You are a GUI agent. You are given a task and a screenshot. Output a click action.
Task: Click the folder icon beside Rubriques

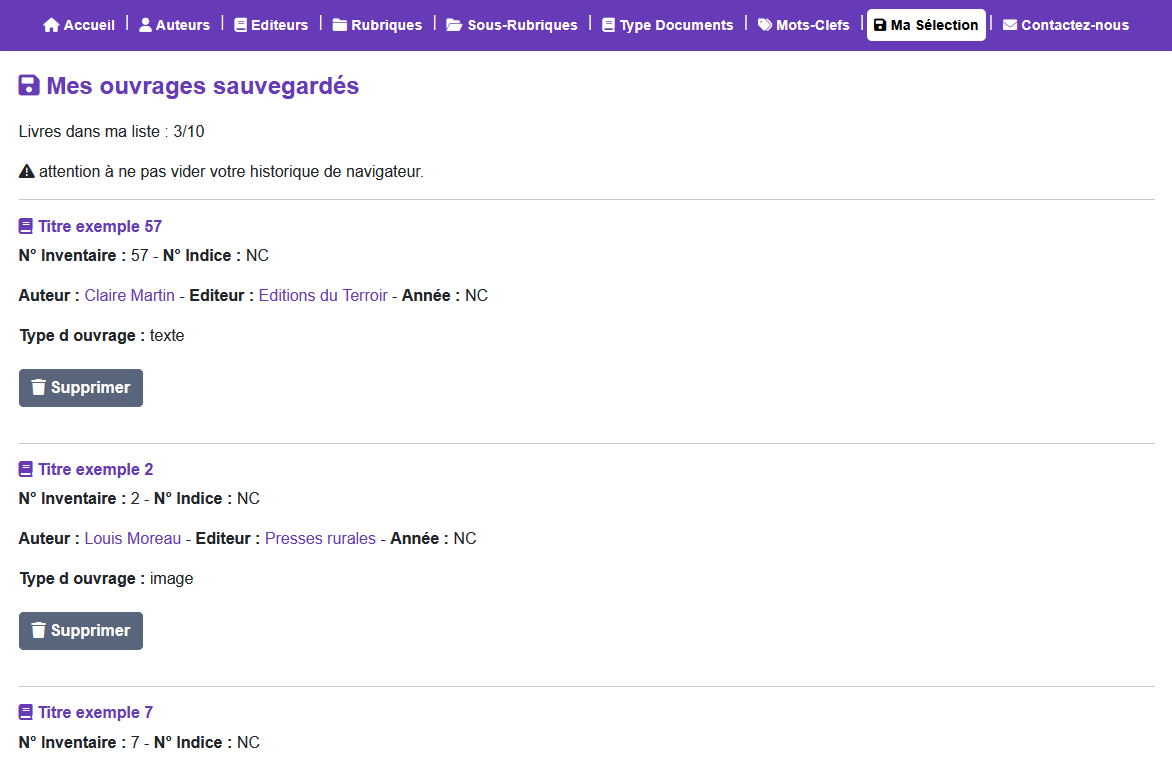[x=340, y=25]
